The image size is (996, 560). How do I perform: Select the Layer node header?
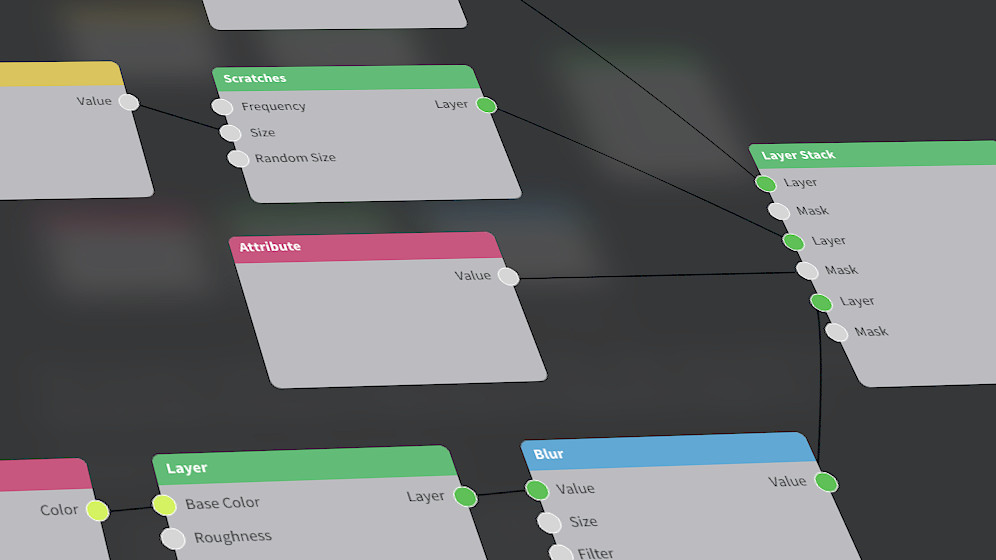(305, 465)
